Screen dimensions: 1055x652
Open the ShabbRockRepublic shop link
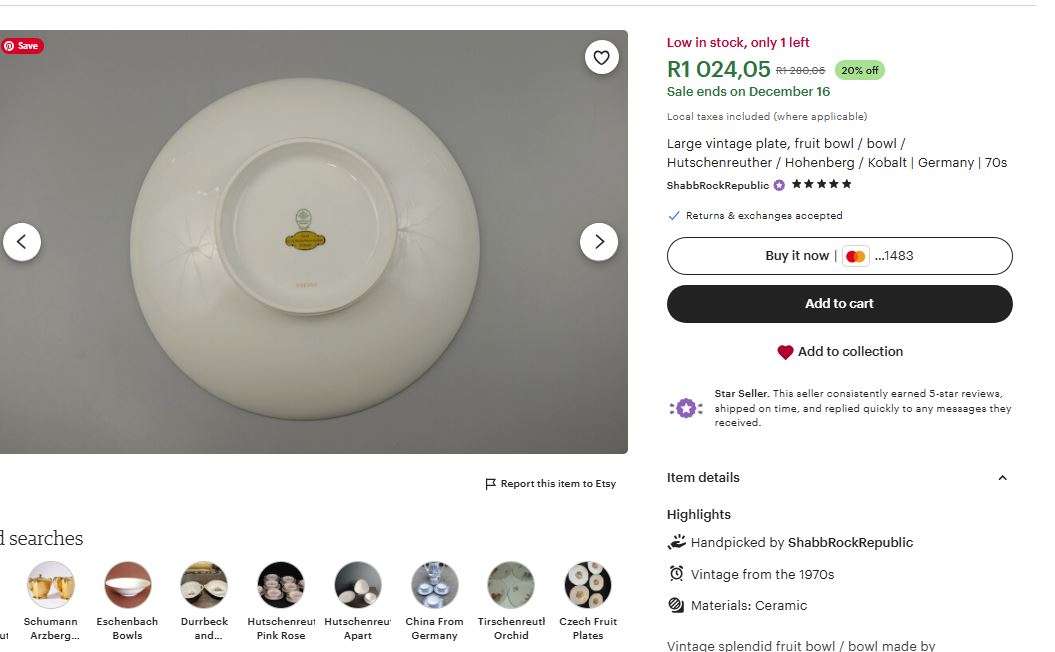[x=718, y=185]
